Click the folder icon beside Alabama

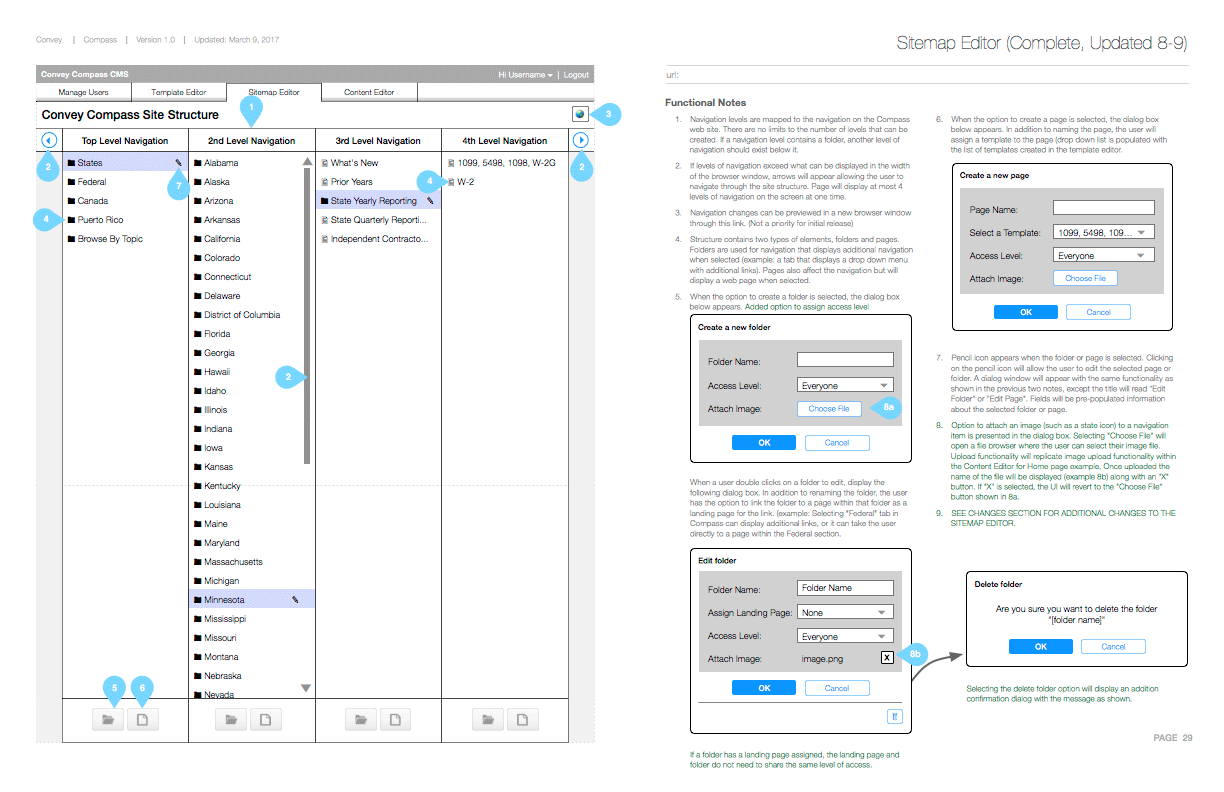pos(198,163)
